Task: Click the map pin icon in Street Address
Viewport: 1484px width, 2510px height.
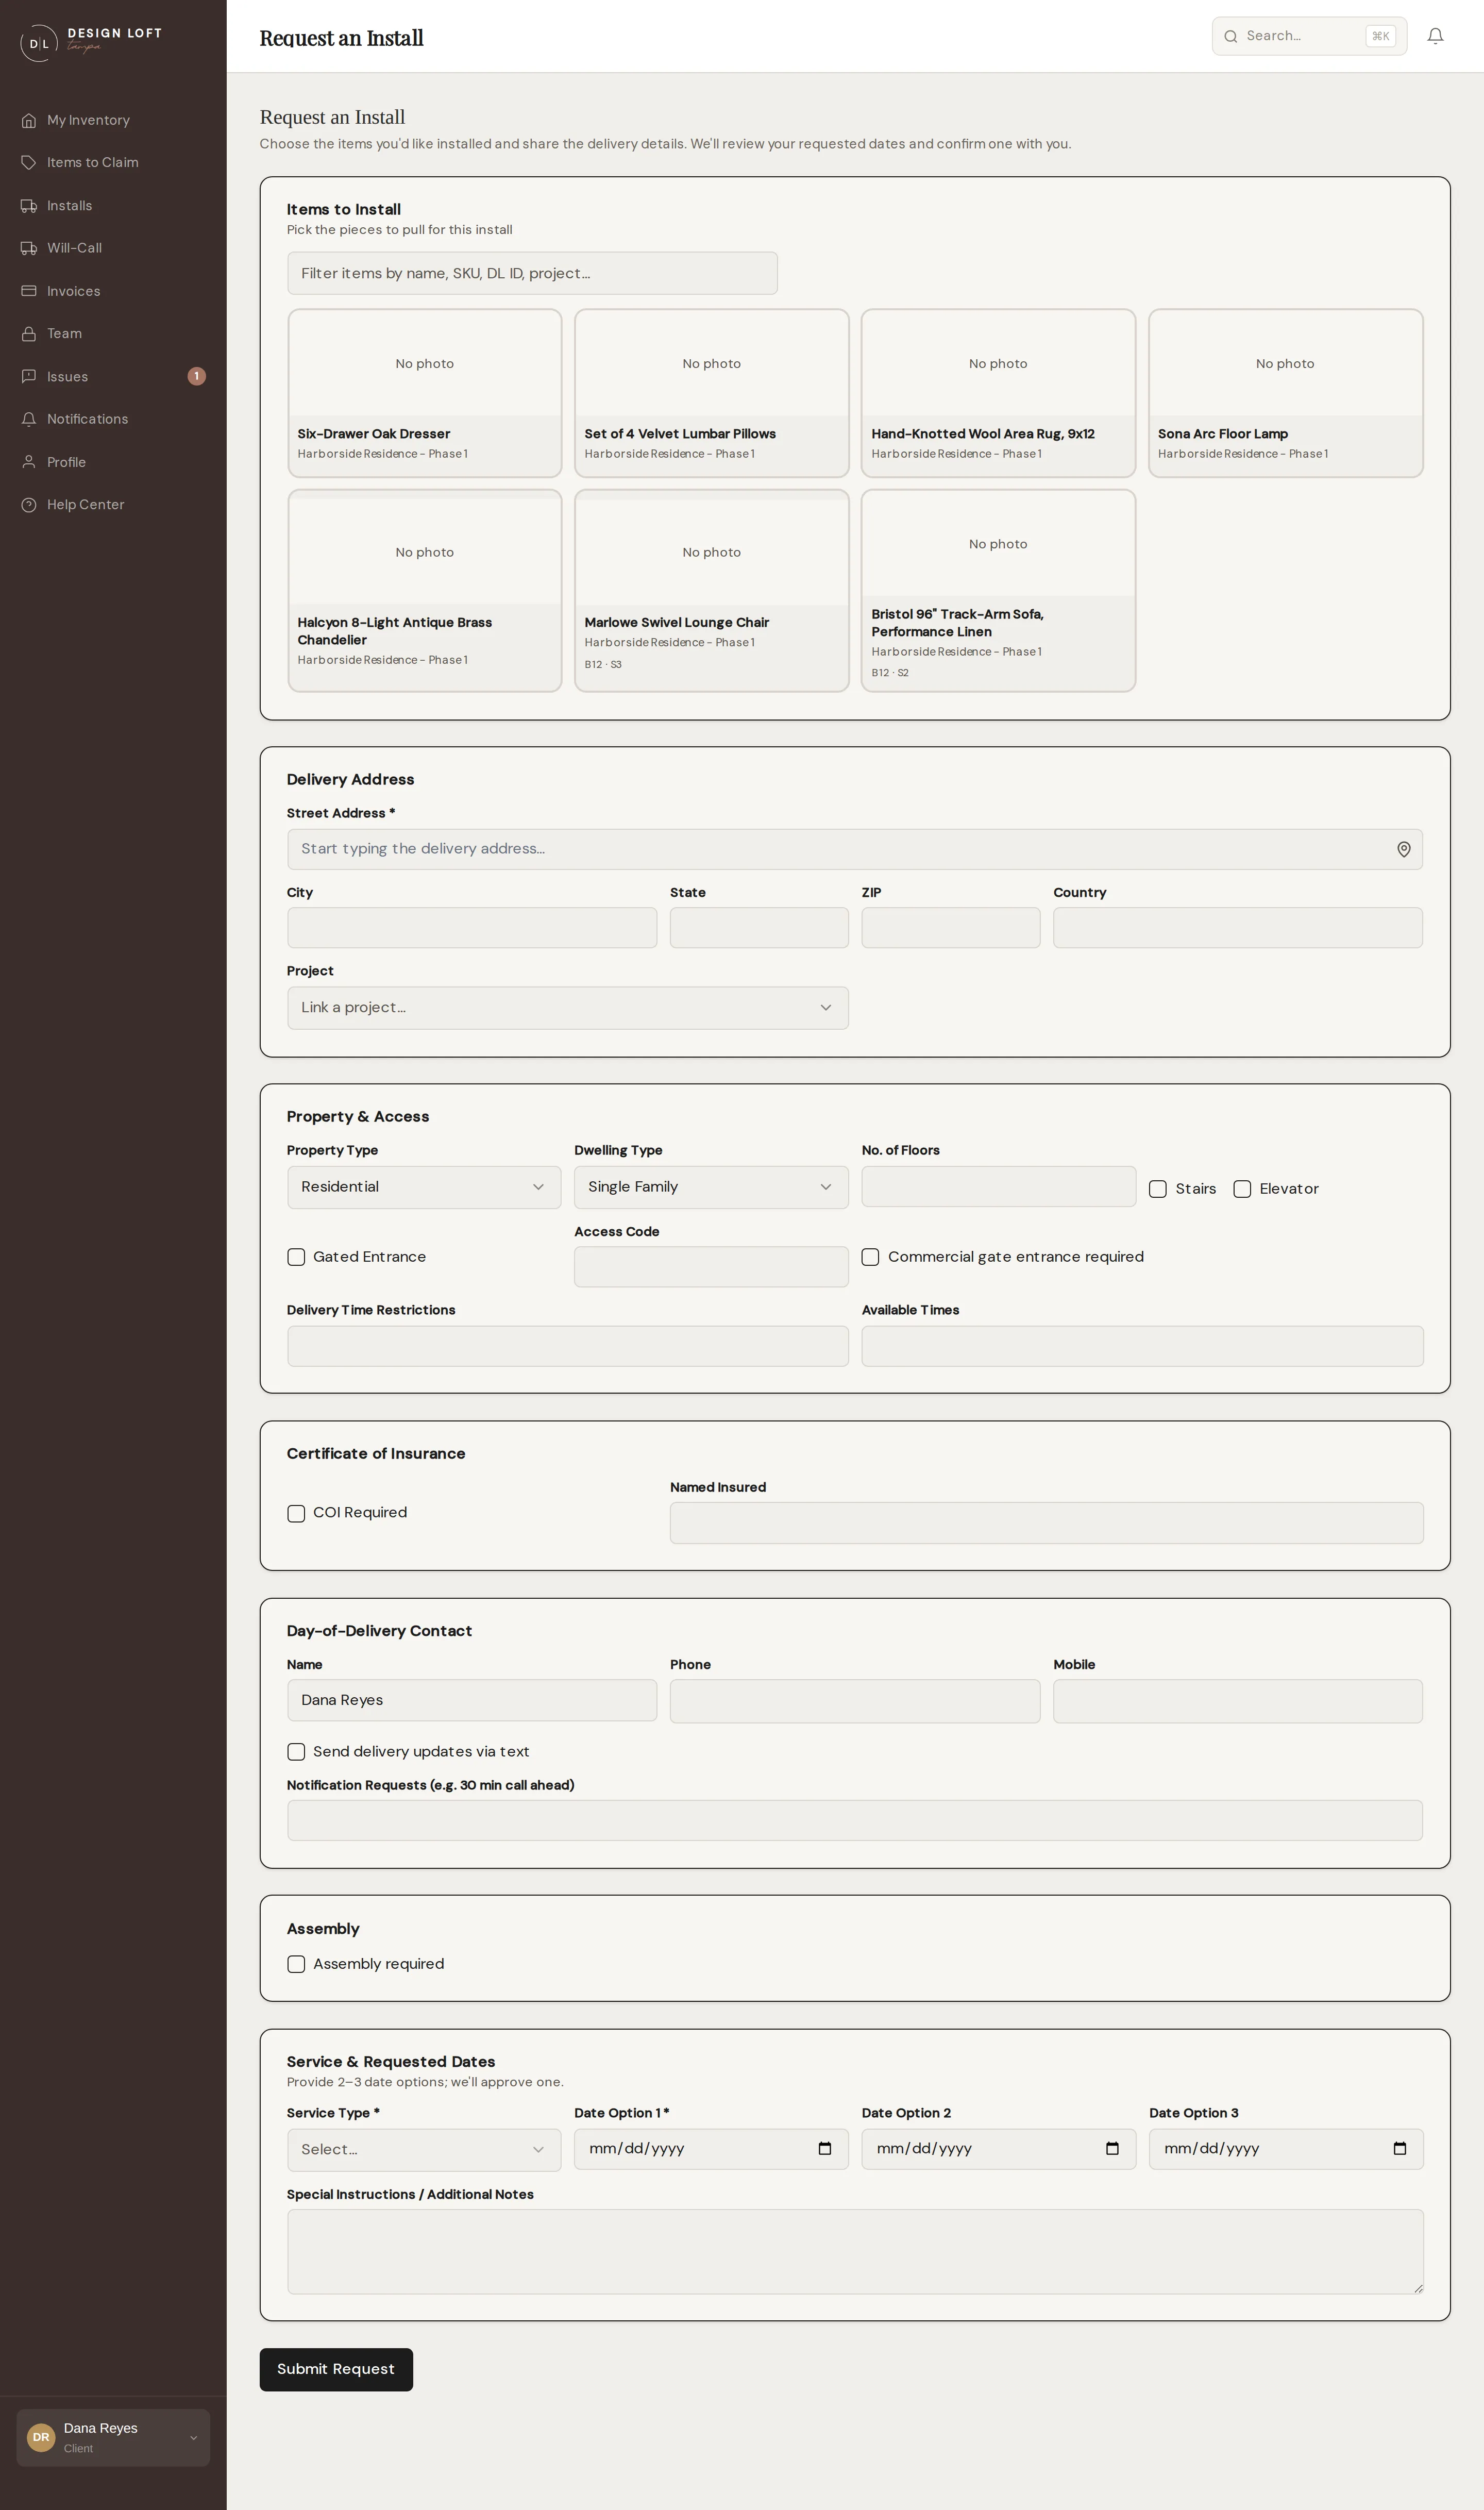Action: pos(1404,849)
